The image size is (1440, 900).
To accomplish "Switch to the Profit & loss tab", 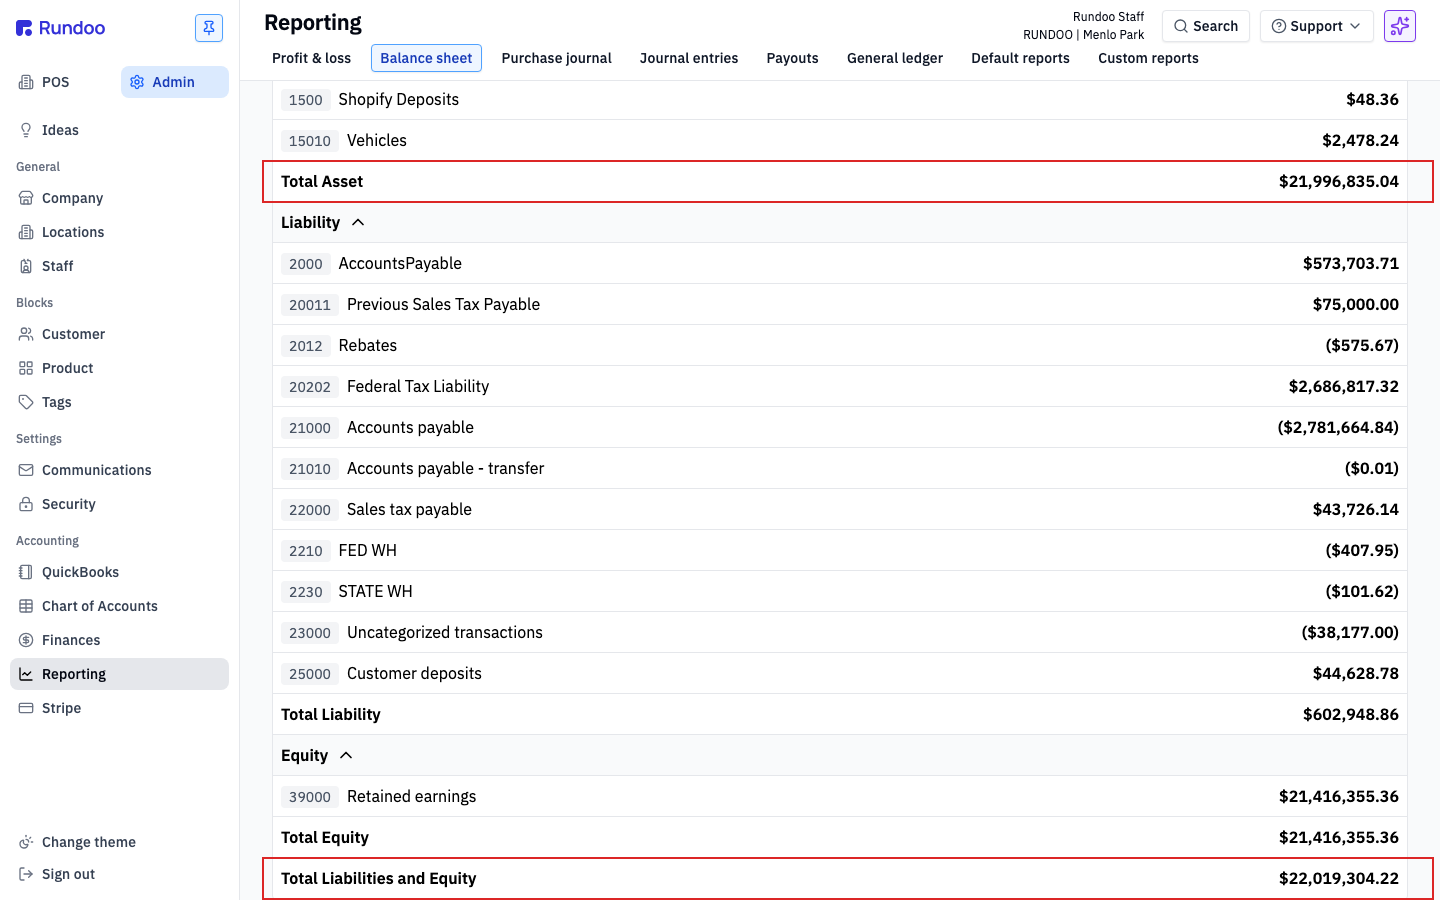I will [311, 58].
